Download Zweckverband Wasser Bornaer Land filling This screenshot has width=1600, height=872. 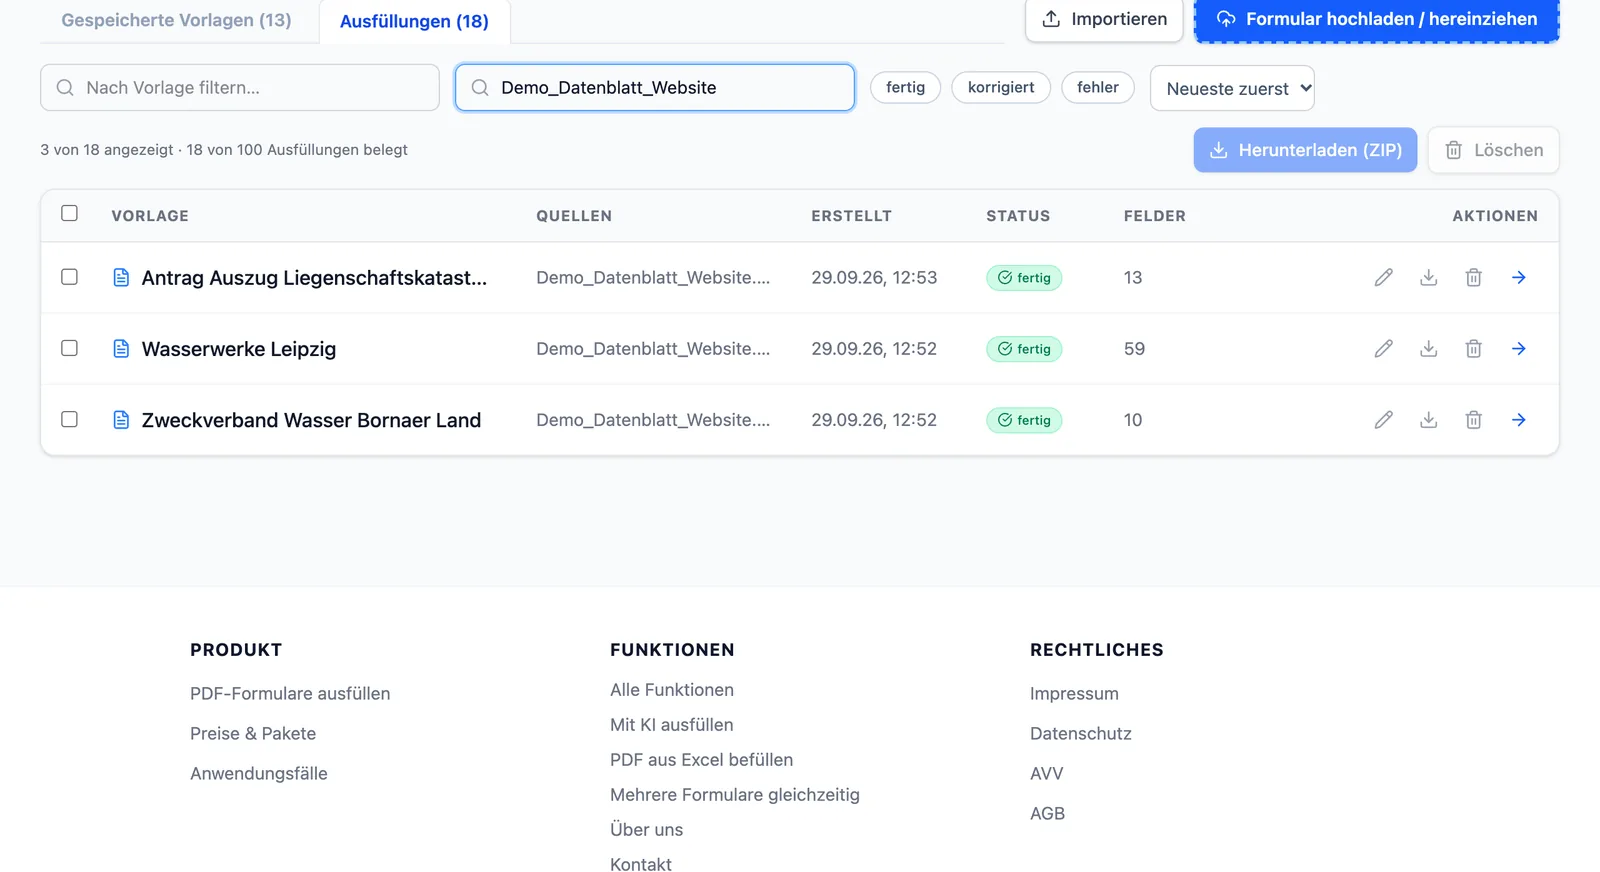click(x=1428, y=420)
